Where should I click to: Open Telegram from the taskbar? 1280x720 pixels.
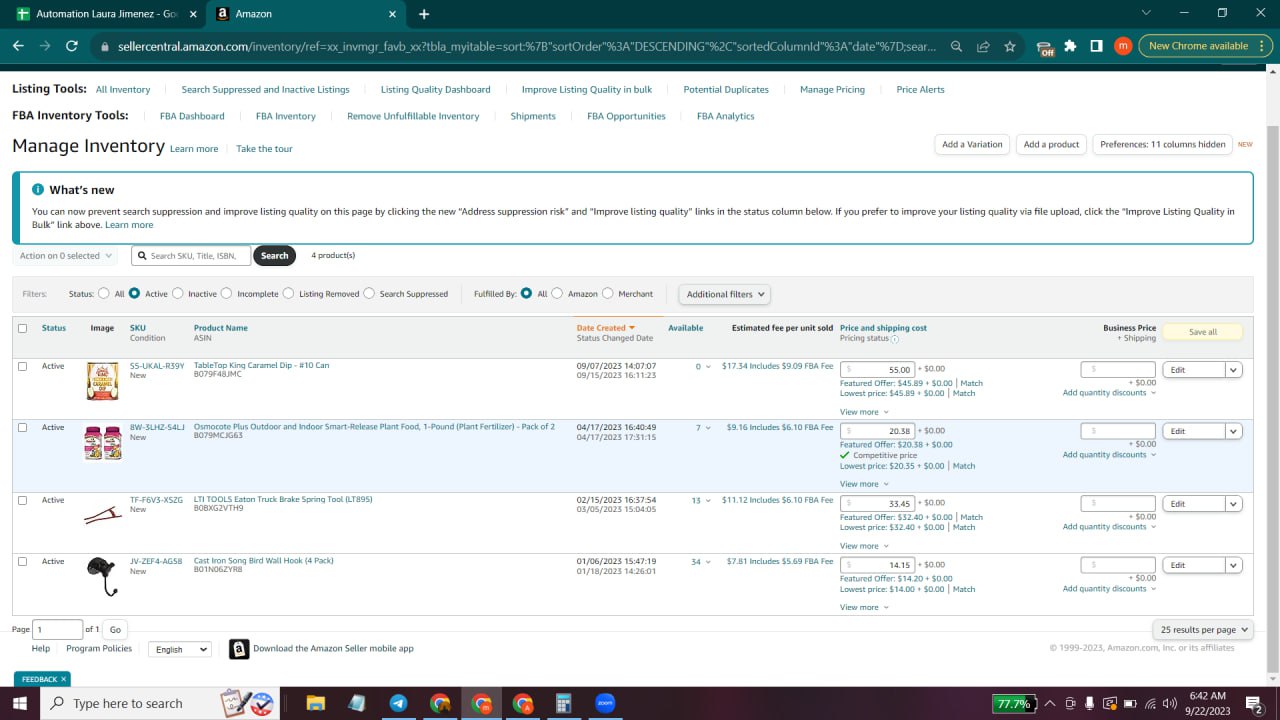point(398,703)
